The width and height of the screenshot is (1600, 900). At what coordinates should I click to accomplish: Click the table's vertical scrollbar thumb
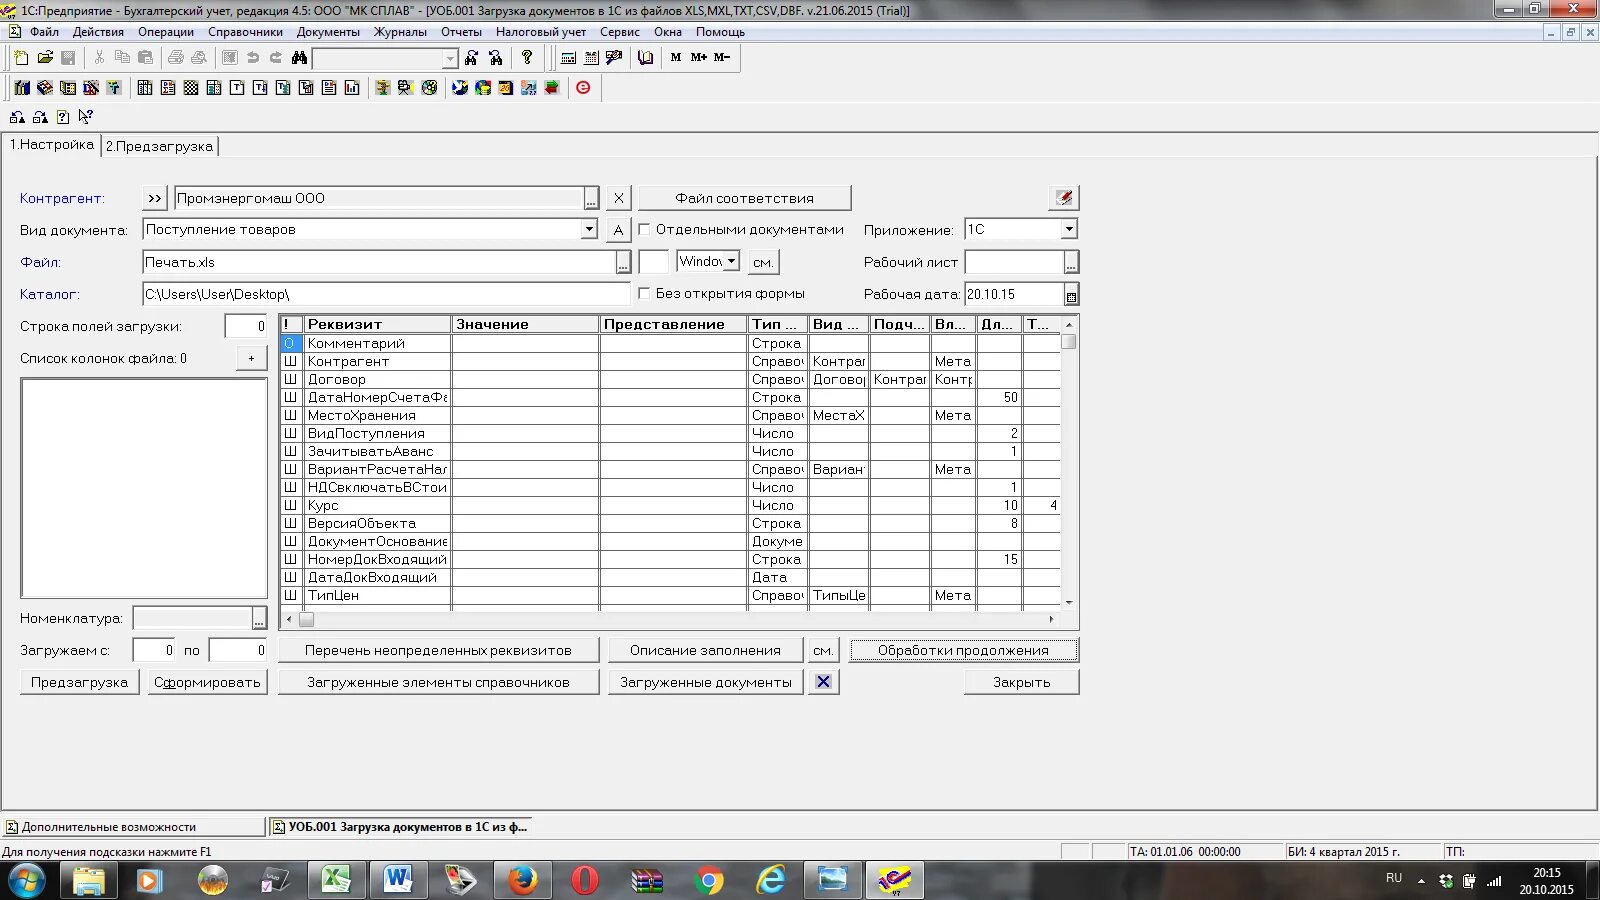pyautogui.click(x=1069, y=341)
